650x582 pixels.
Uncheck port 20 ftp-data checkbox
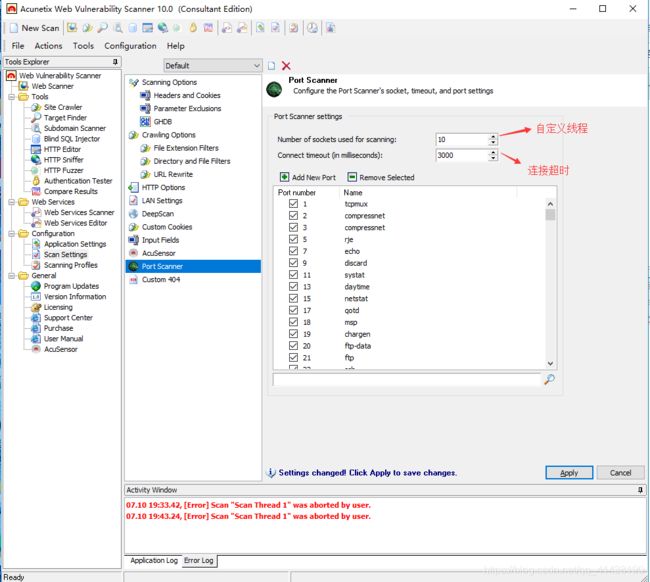[293, 346]
